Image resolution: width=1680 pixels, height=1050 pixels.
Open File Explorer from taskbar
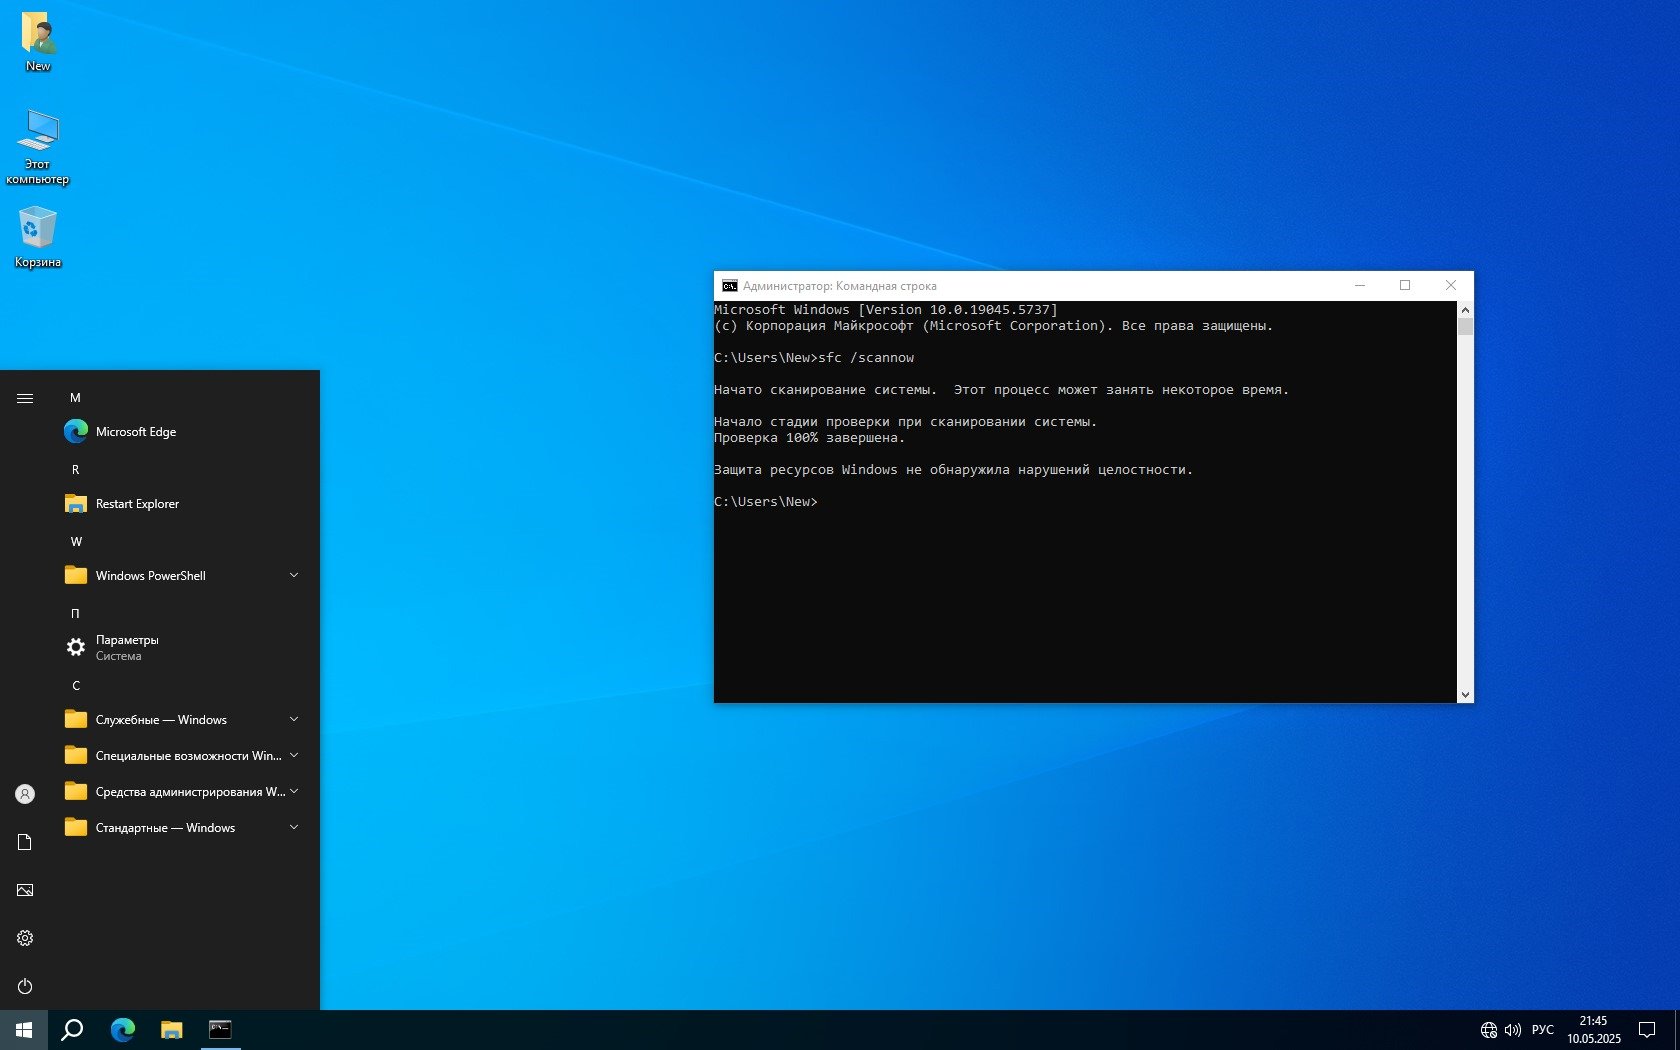(x=172, y=1029)
